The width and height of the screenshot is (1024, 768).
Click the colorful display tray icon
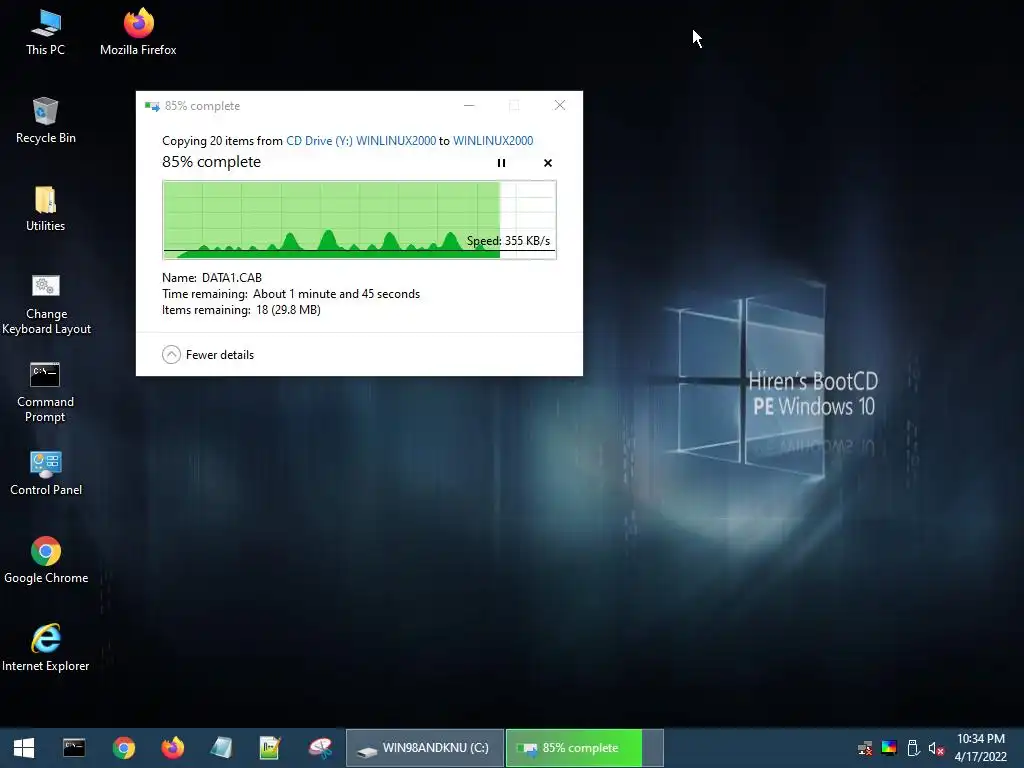point(889,748)
